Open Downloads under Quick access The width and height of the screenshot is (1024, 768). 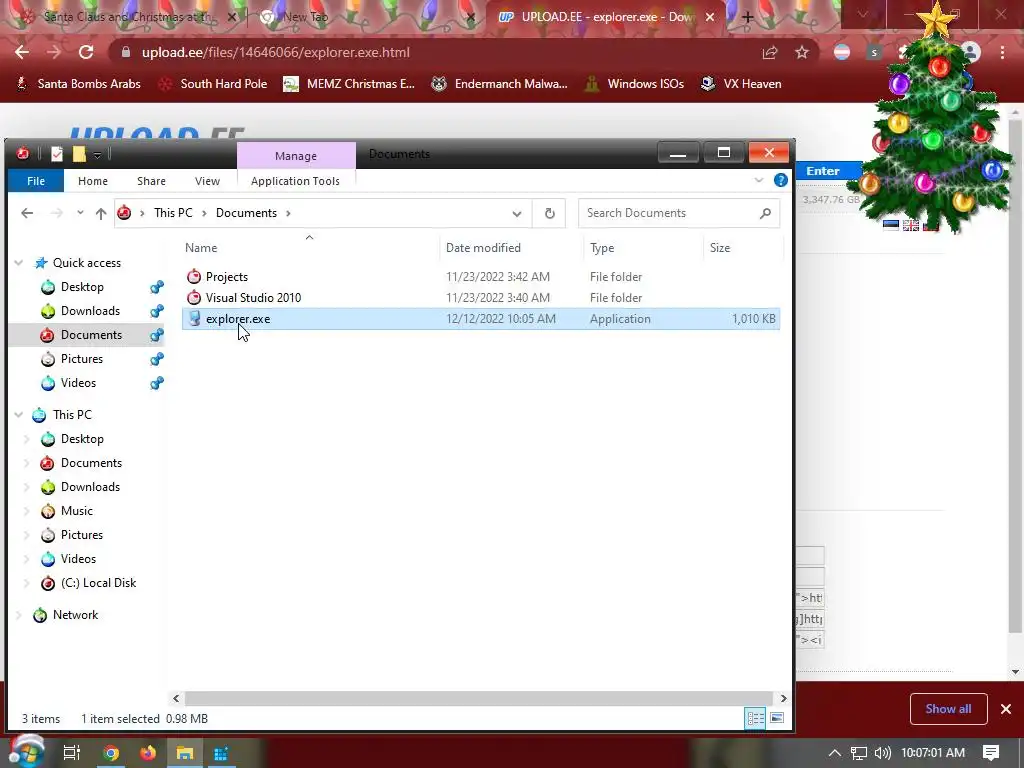(90, 311)
